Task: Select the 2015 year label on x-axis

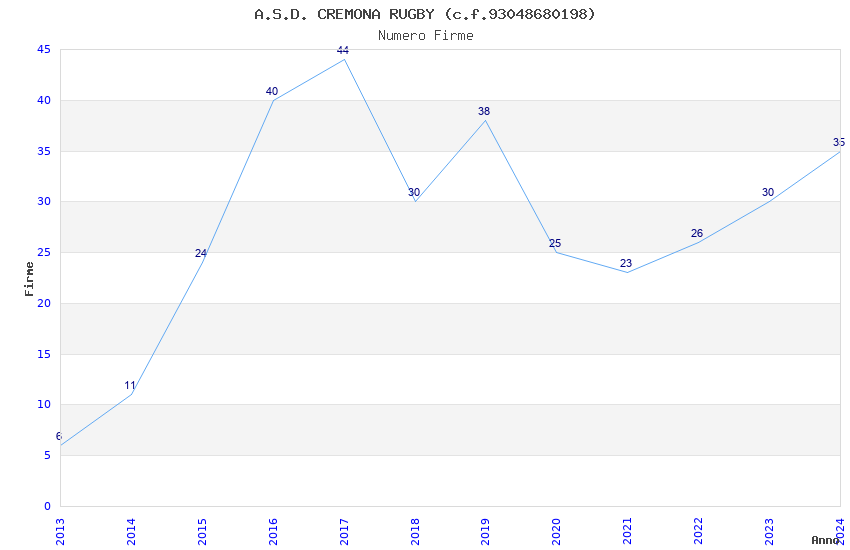Action: coord(202,532)
